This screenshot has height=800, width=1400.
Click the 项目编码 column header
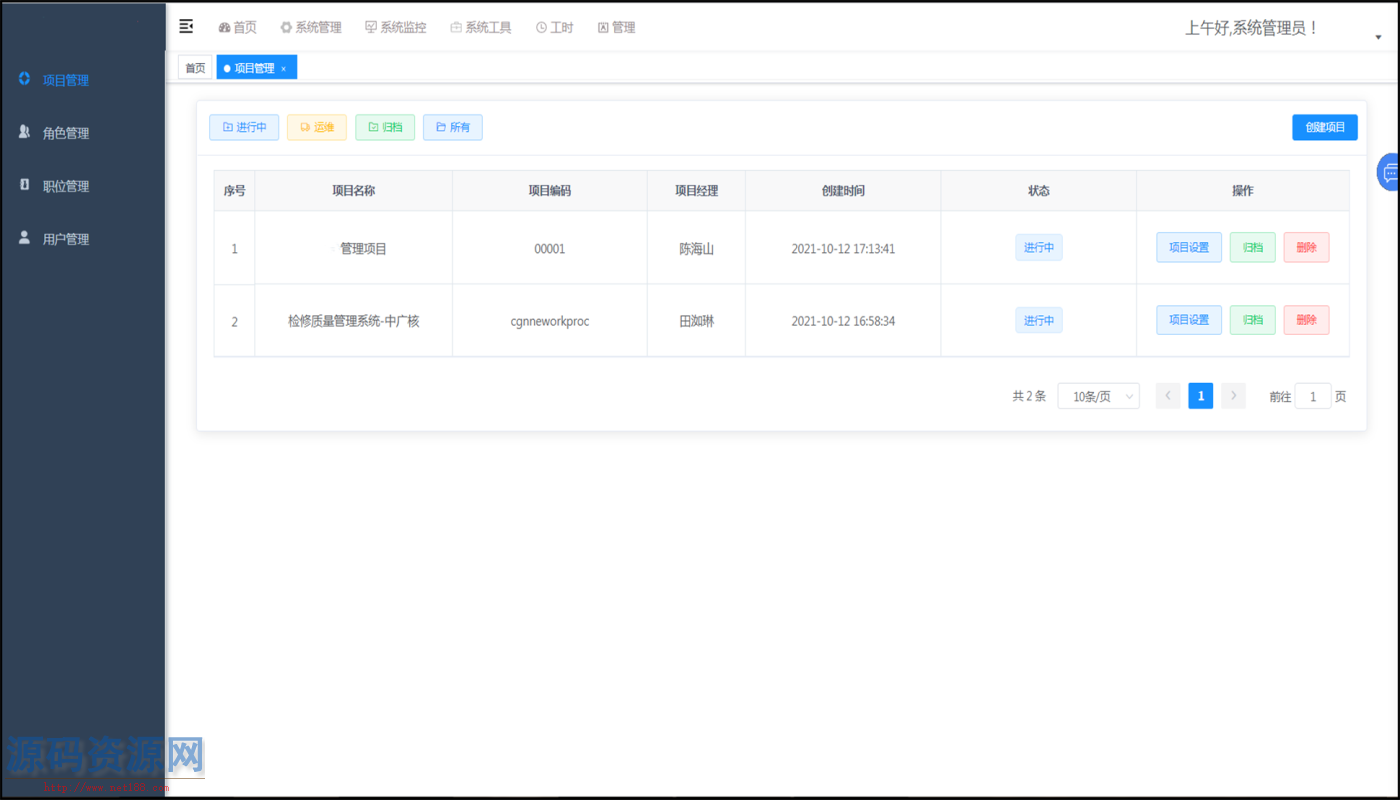tap(550, 191)
